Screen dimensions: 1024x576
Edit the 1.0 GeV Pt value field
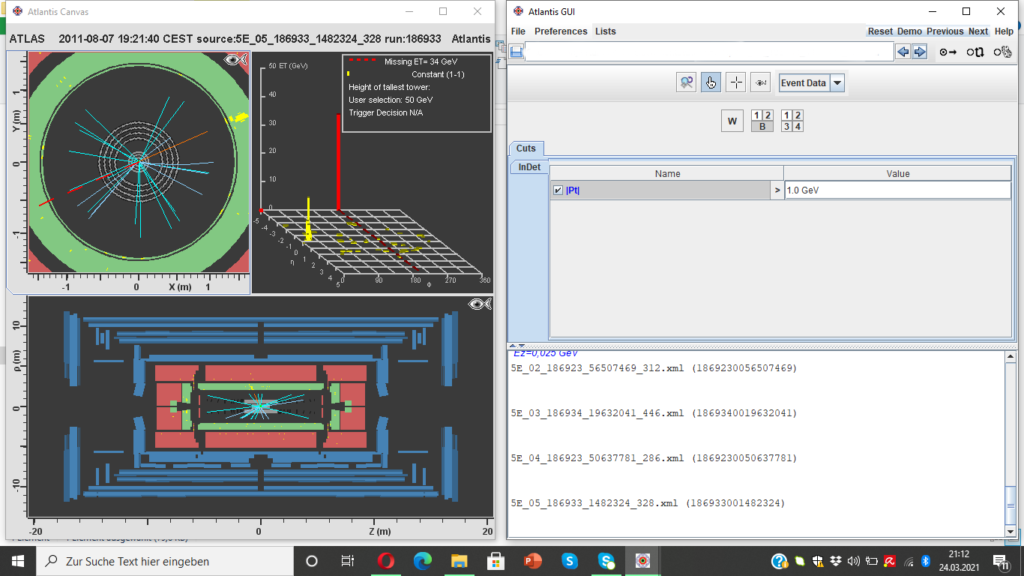pyautogui.click(x=897, y=190)
